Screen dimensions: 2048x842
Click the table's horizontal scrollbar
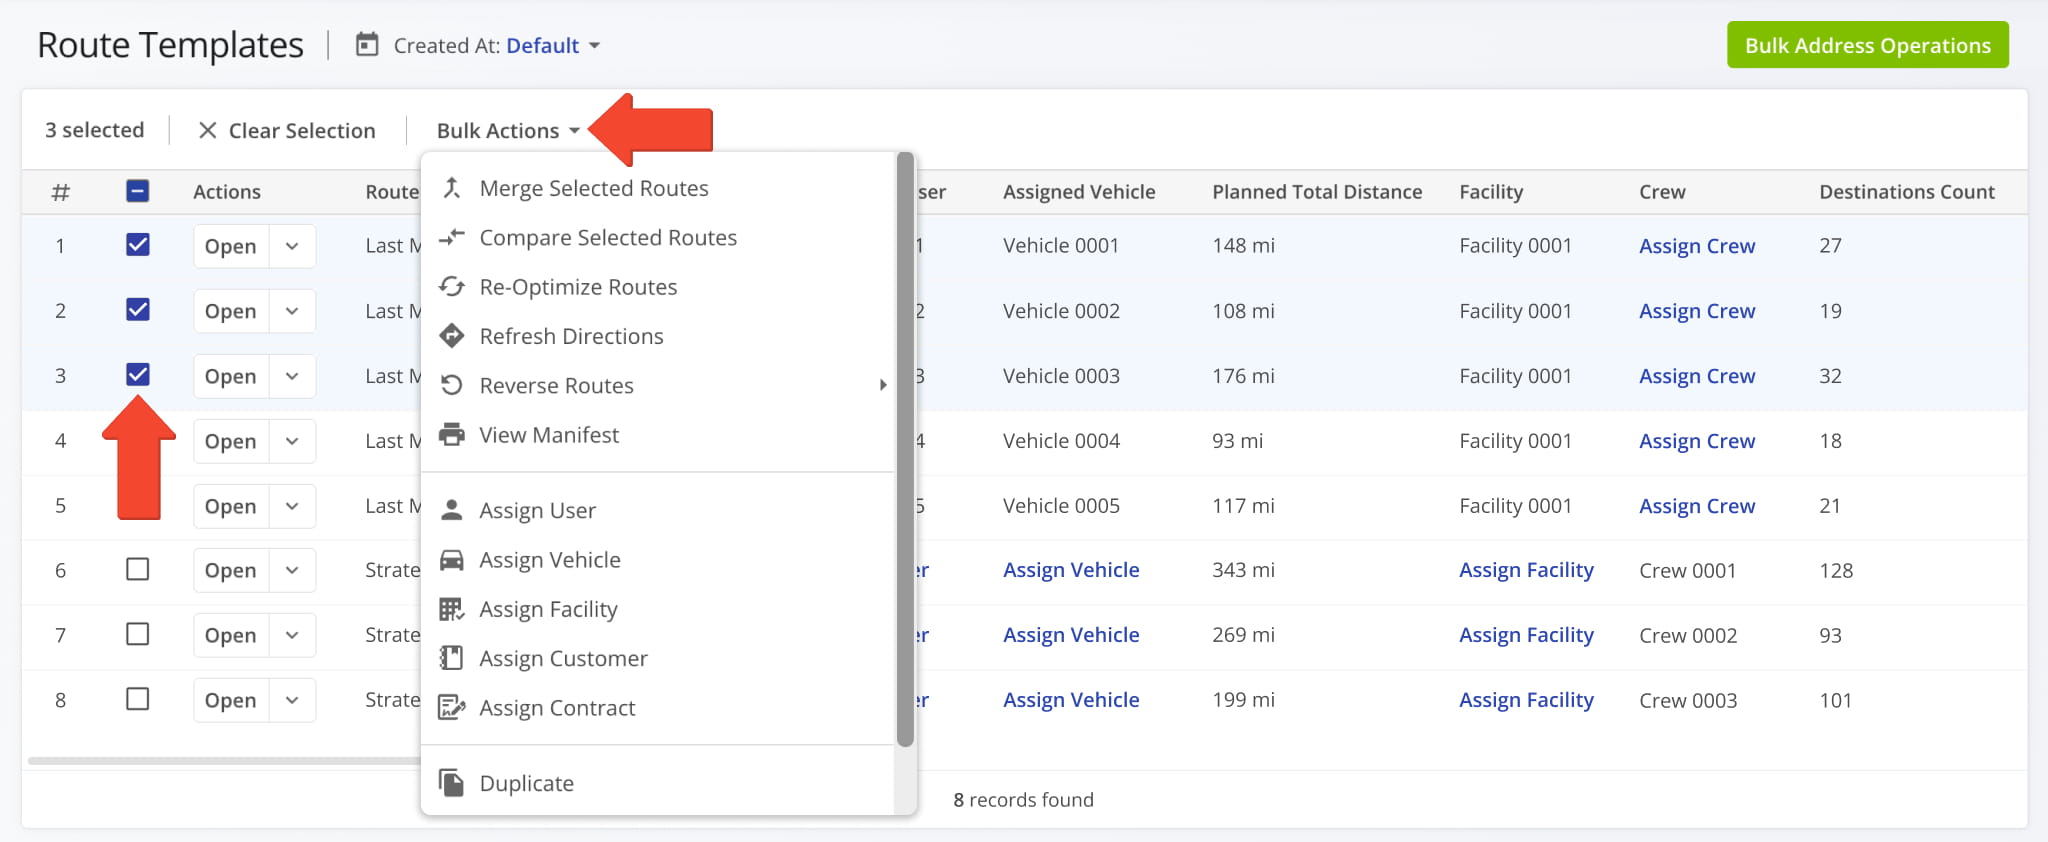(224, 761)
